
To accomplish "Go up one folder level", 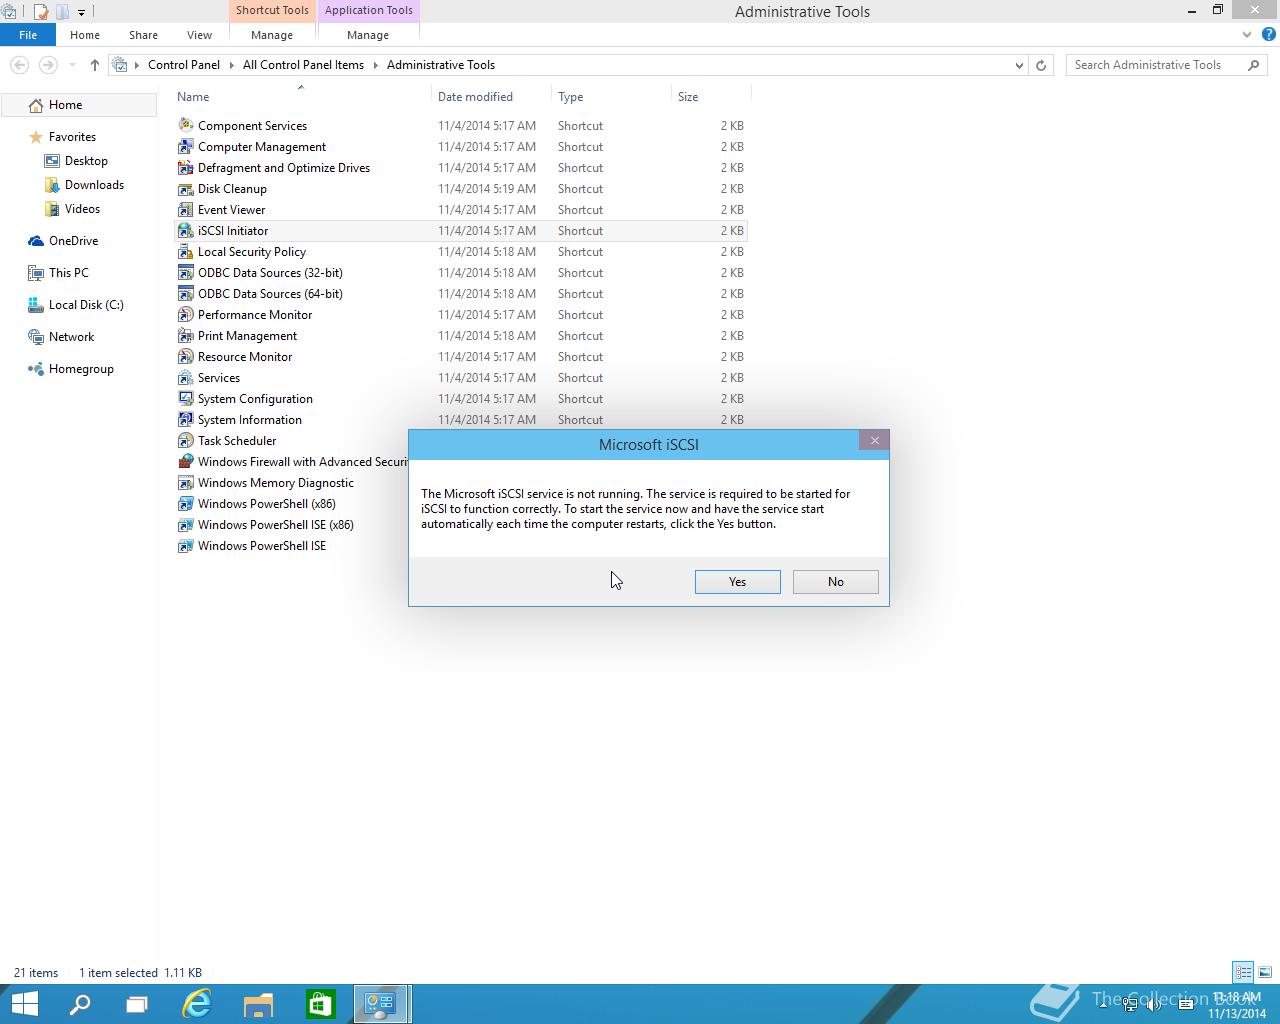I will click(94, 65).
